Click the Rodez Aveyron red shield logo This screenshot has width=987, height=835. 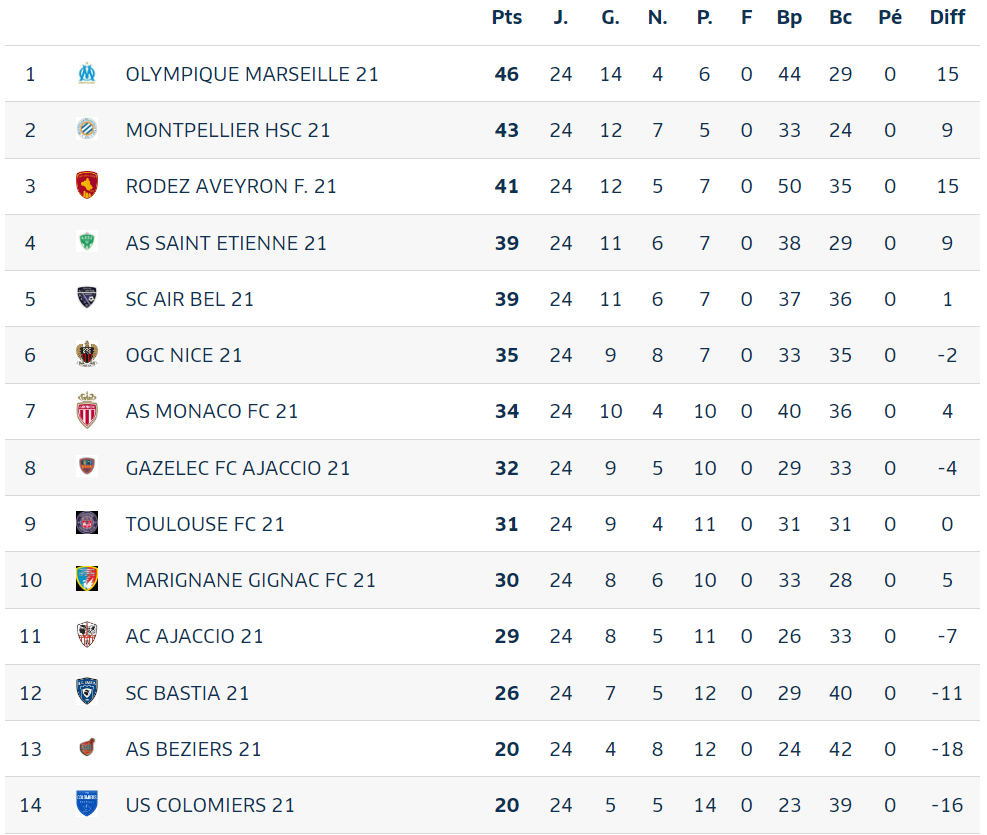click(x=87, y=186)
